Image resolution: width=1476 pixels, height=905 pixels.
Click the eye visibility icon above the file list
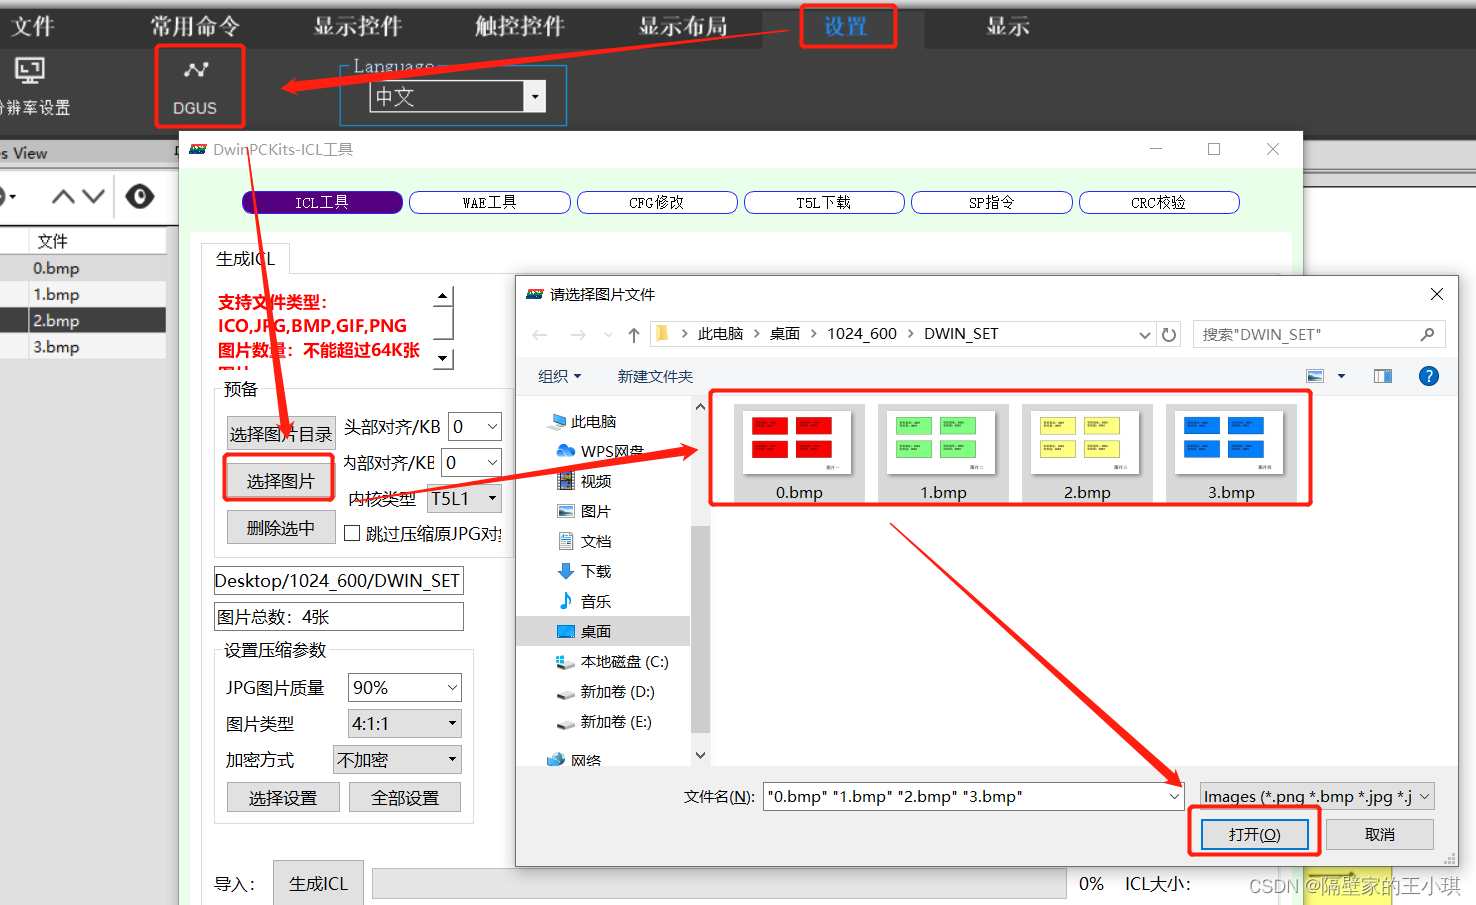pos(140,197)
